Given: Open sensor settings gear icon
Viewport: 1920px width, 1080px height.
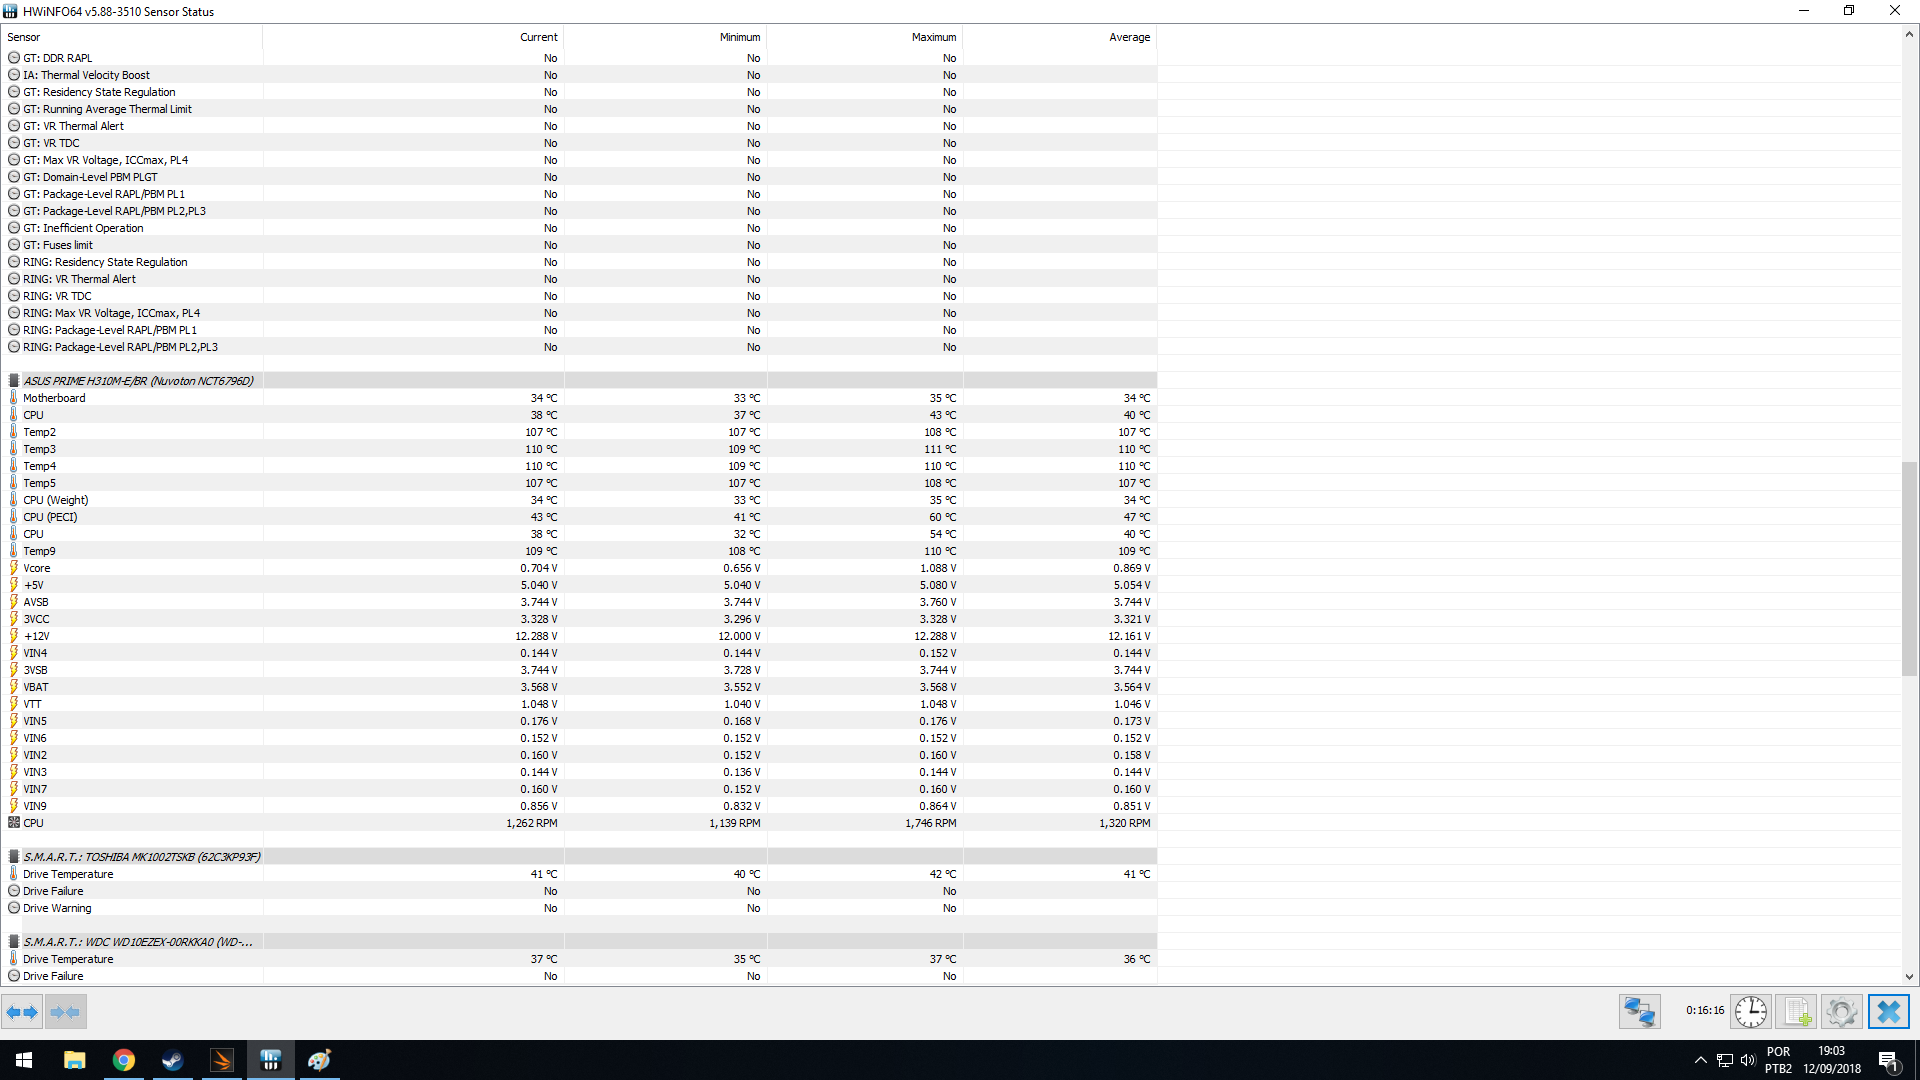Looking at the screenshot, I should (1842, 1012).
